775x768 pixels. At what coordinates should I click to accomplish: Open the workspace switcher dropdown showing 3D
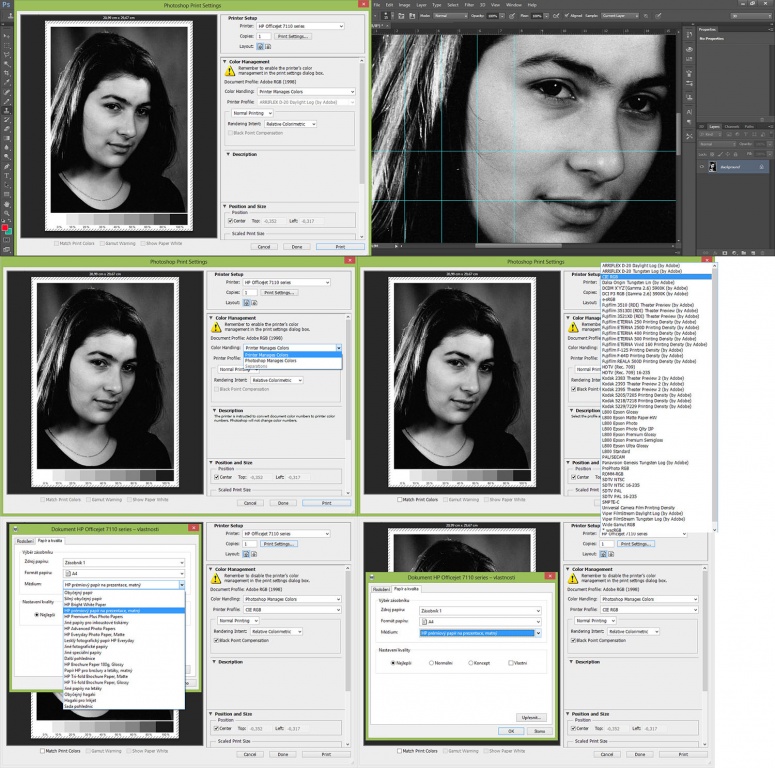(x=751, y=16)
